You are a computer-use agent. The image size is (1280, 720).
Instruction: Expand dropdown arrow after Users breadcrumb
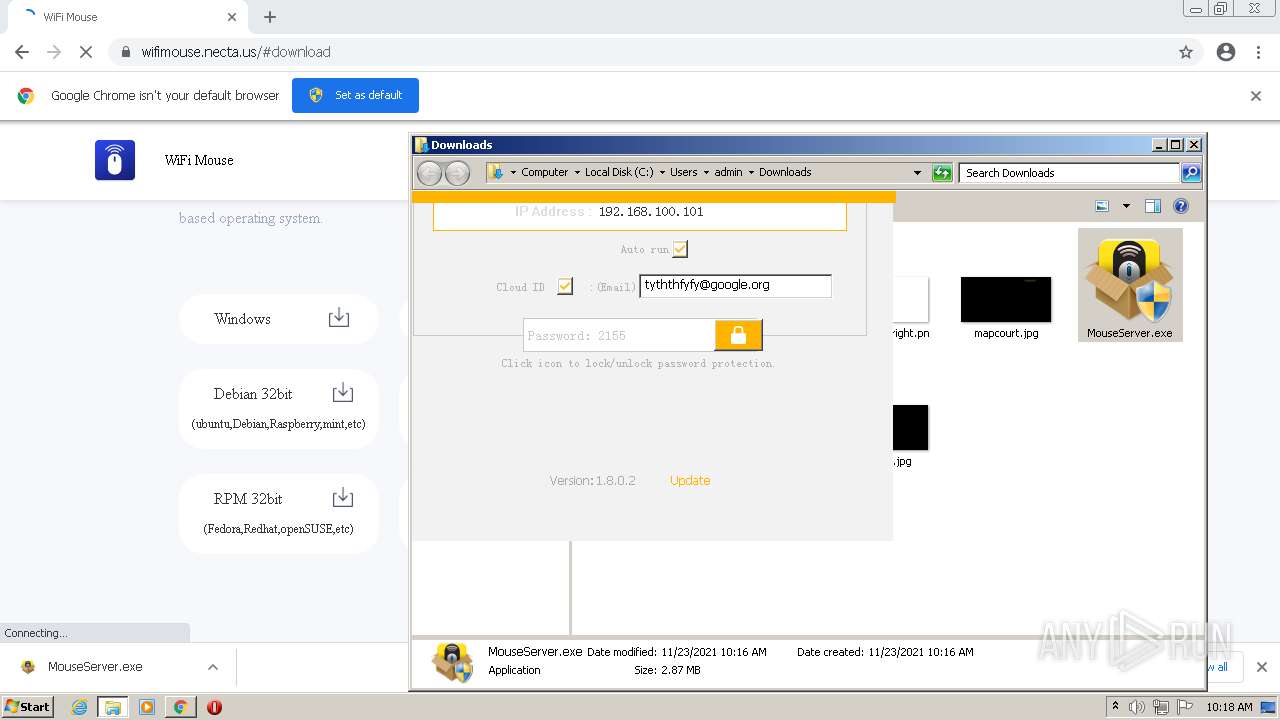click(706, 173)
